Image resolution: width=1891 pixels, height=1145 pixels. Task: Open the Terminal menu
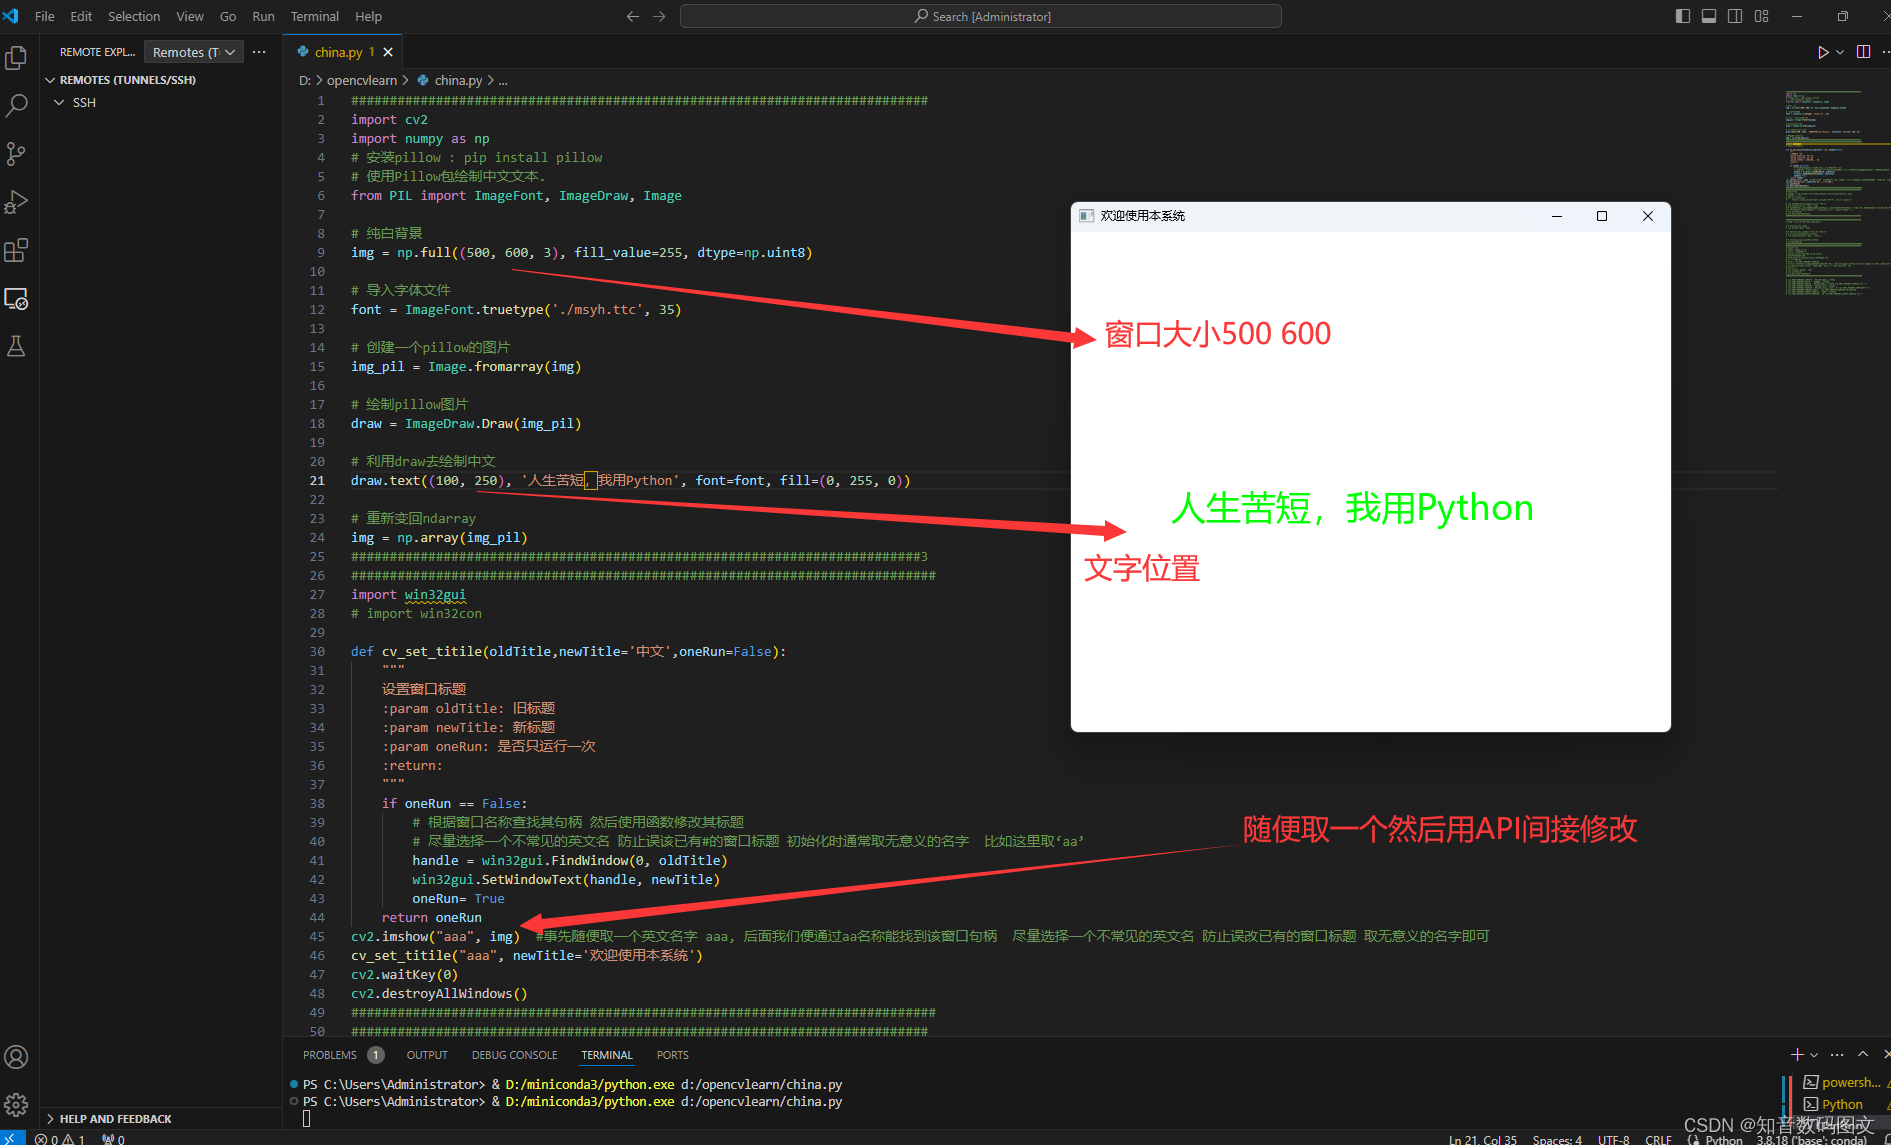[314, 16]
